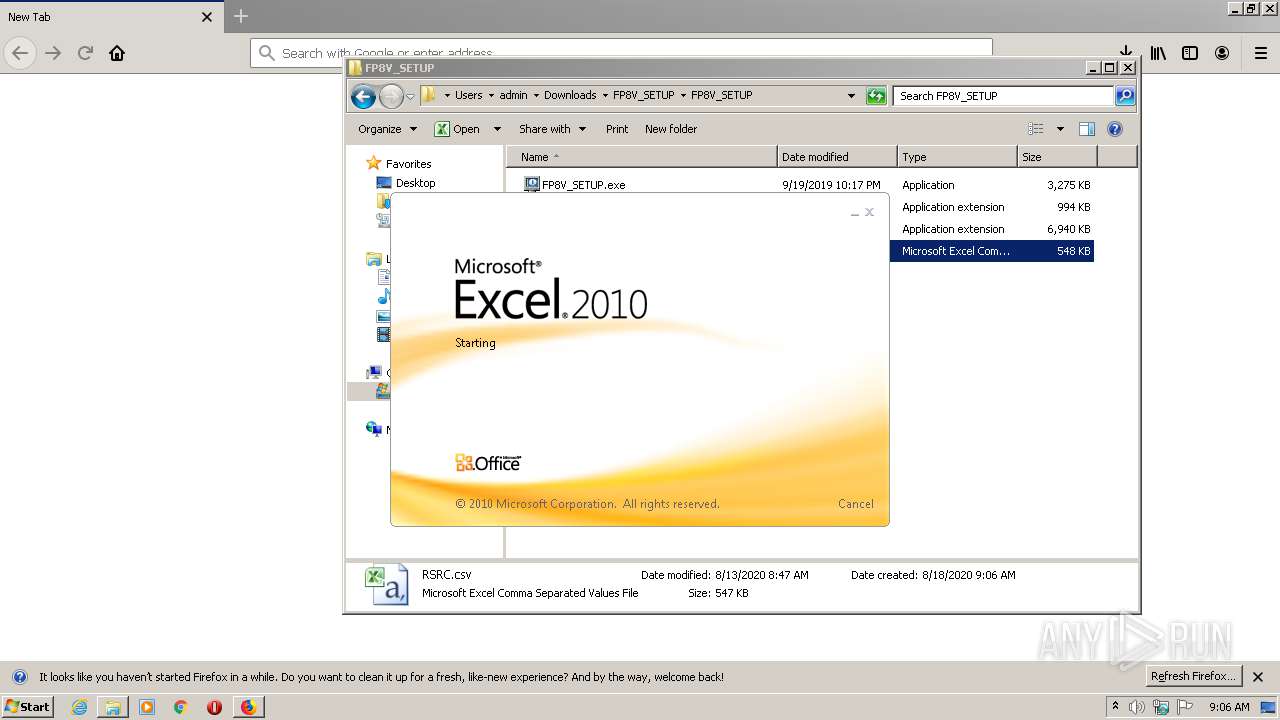Click the Firefox forward arrow

click(x=53, y=53)
